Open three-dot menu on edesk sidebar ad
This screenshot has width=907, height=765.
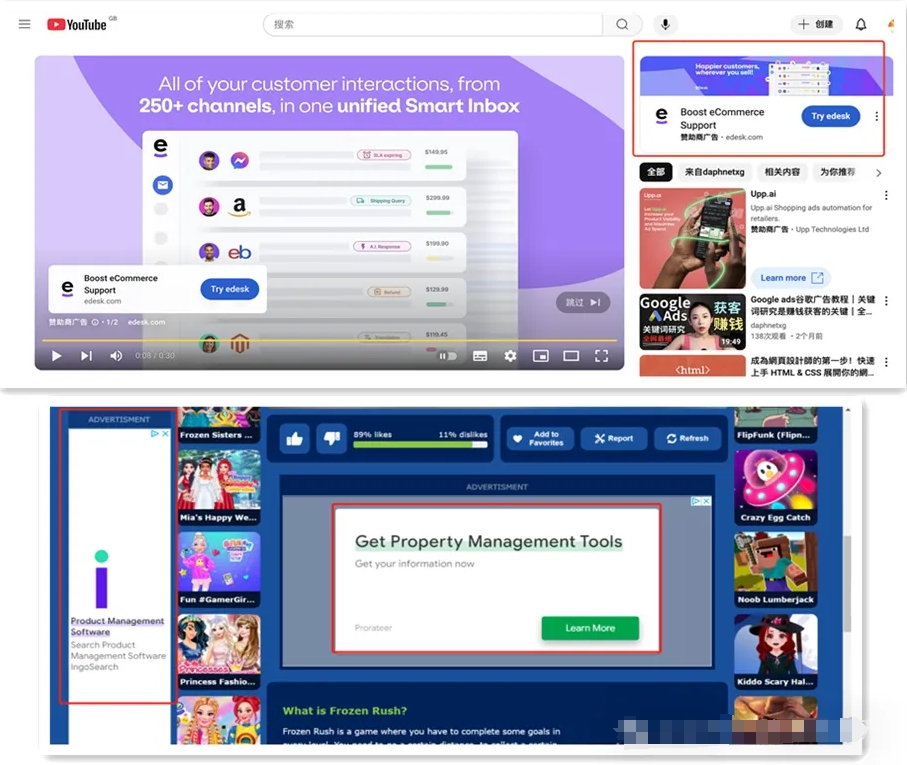877,117
